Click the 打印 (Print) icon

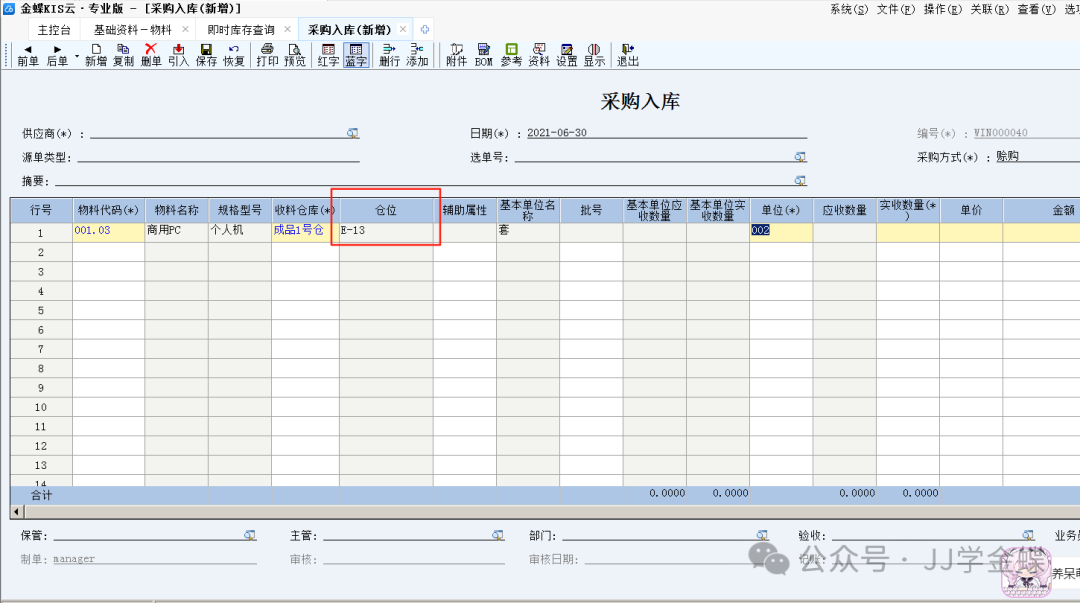tap(267, 54)
